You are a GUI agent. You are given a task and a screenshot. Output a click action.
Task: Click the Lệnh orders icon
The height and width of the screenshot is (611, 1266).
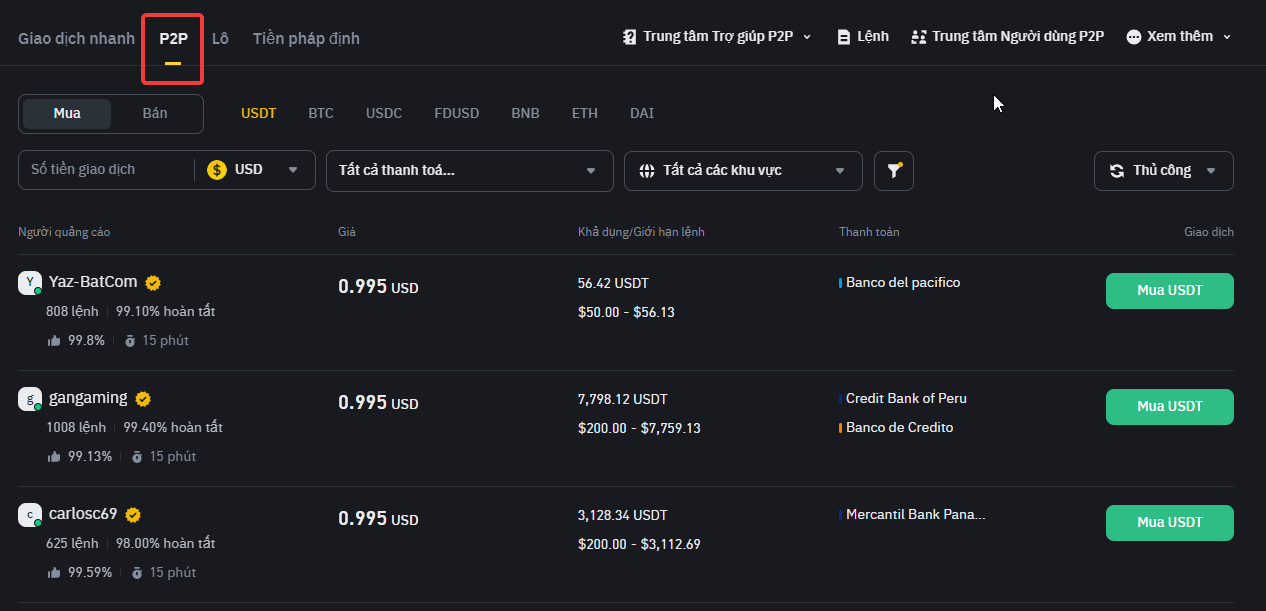point(844,37)
